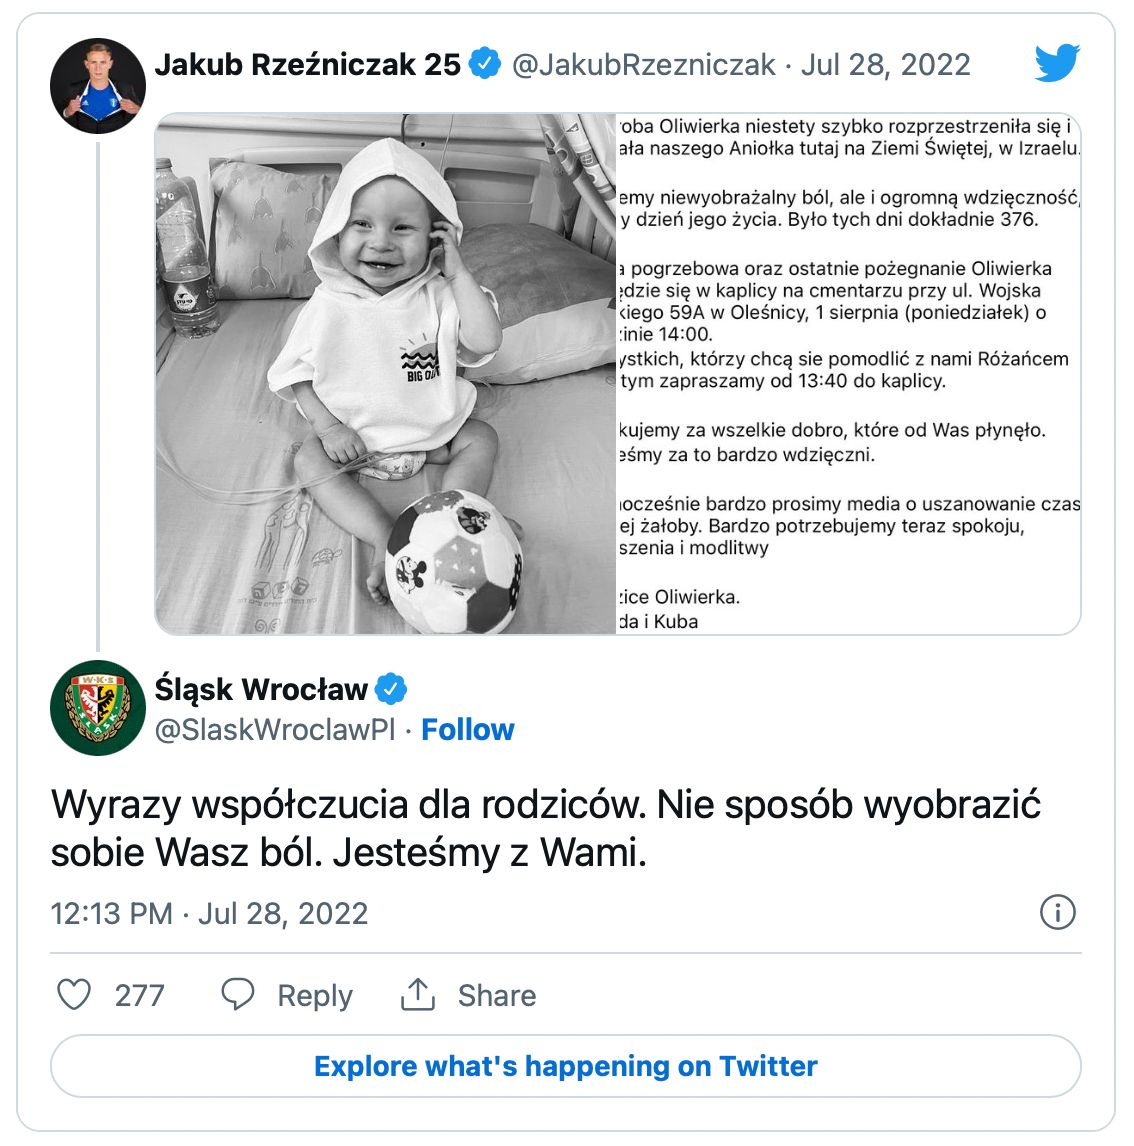
Task: Open Jakub Rzeźniczak's profile avatar
Action: (98, 86)
